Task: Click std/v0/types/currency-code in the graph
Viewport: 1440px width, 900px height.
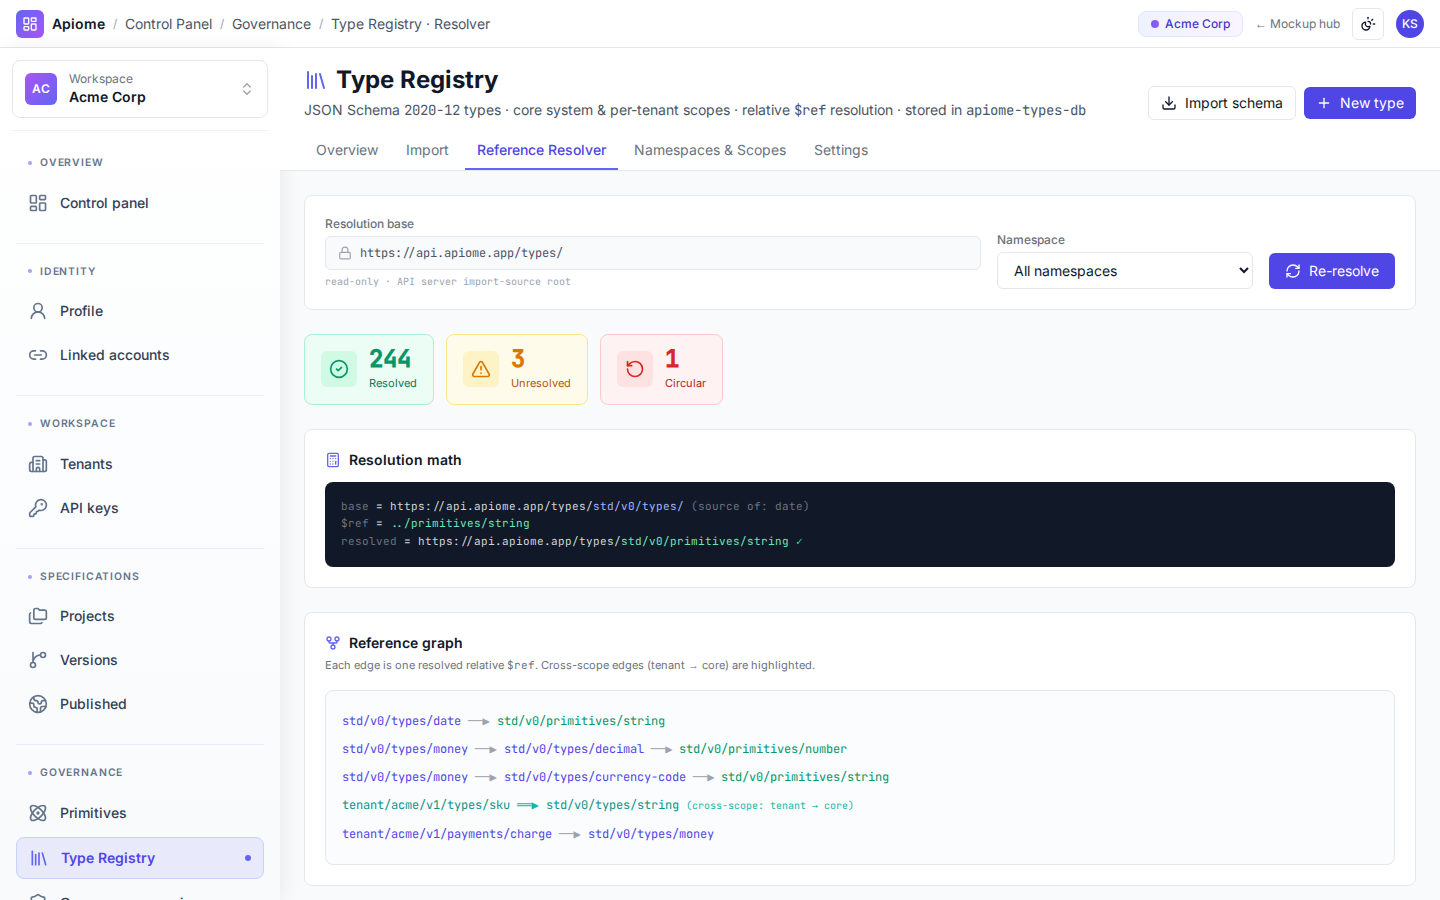Action: (595, 777)
